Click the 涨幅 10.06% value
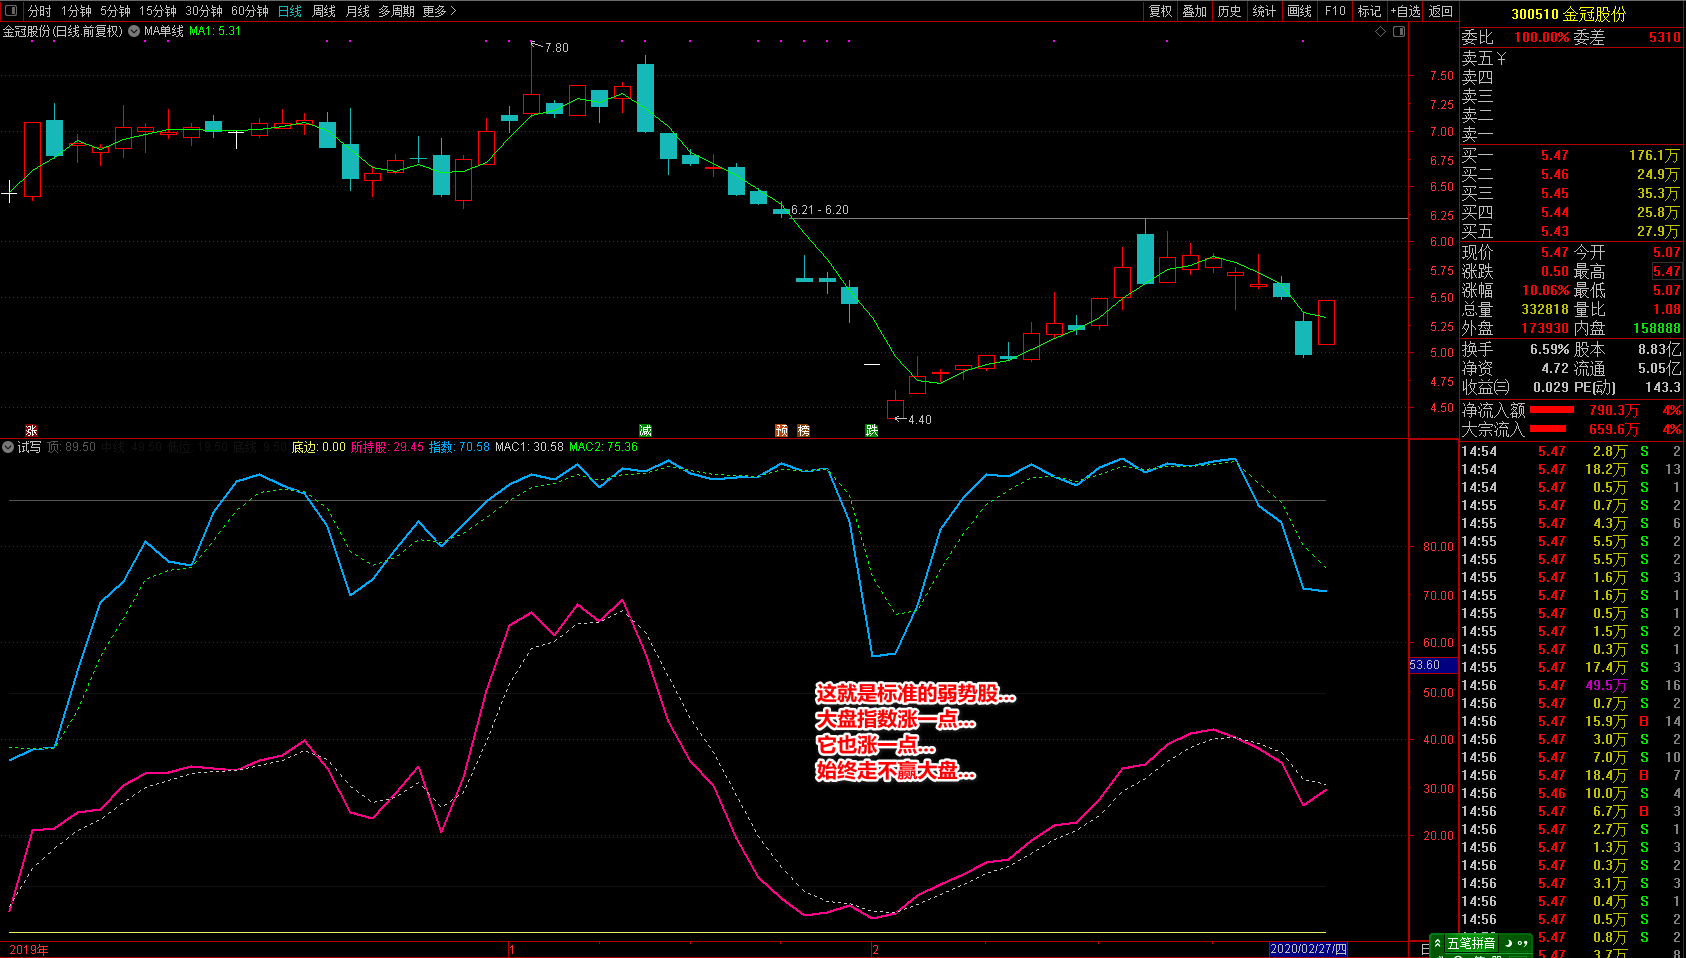This screenshot has height=958, width=1686. point(1546,291)
